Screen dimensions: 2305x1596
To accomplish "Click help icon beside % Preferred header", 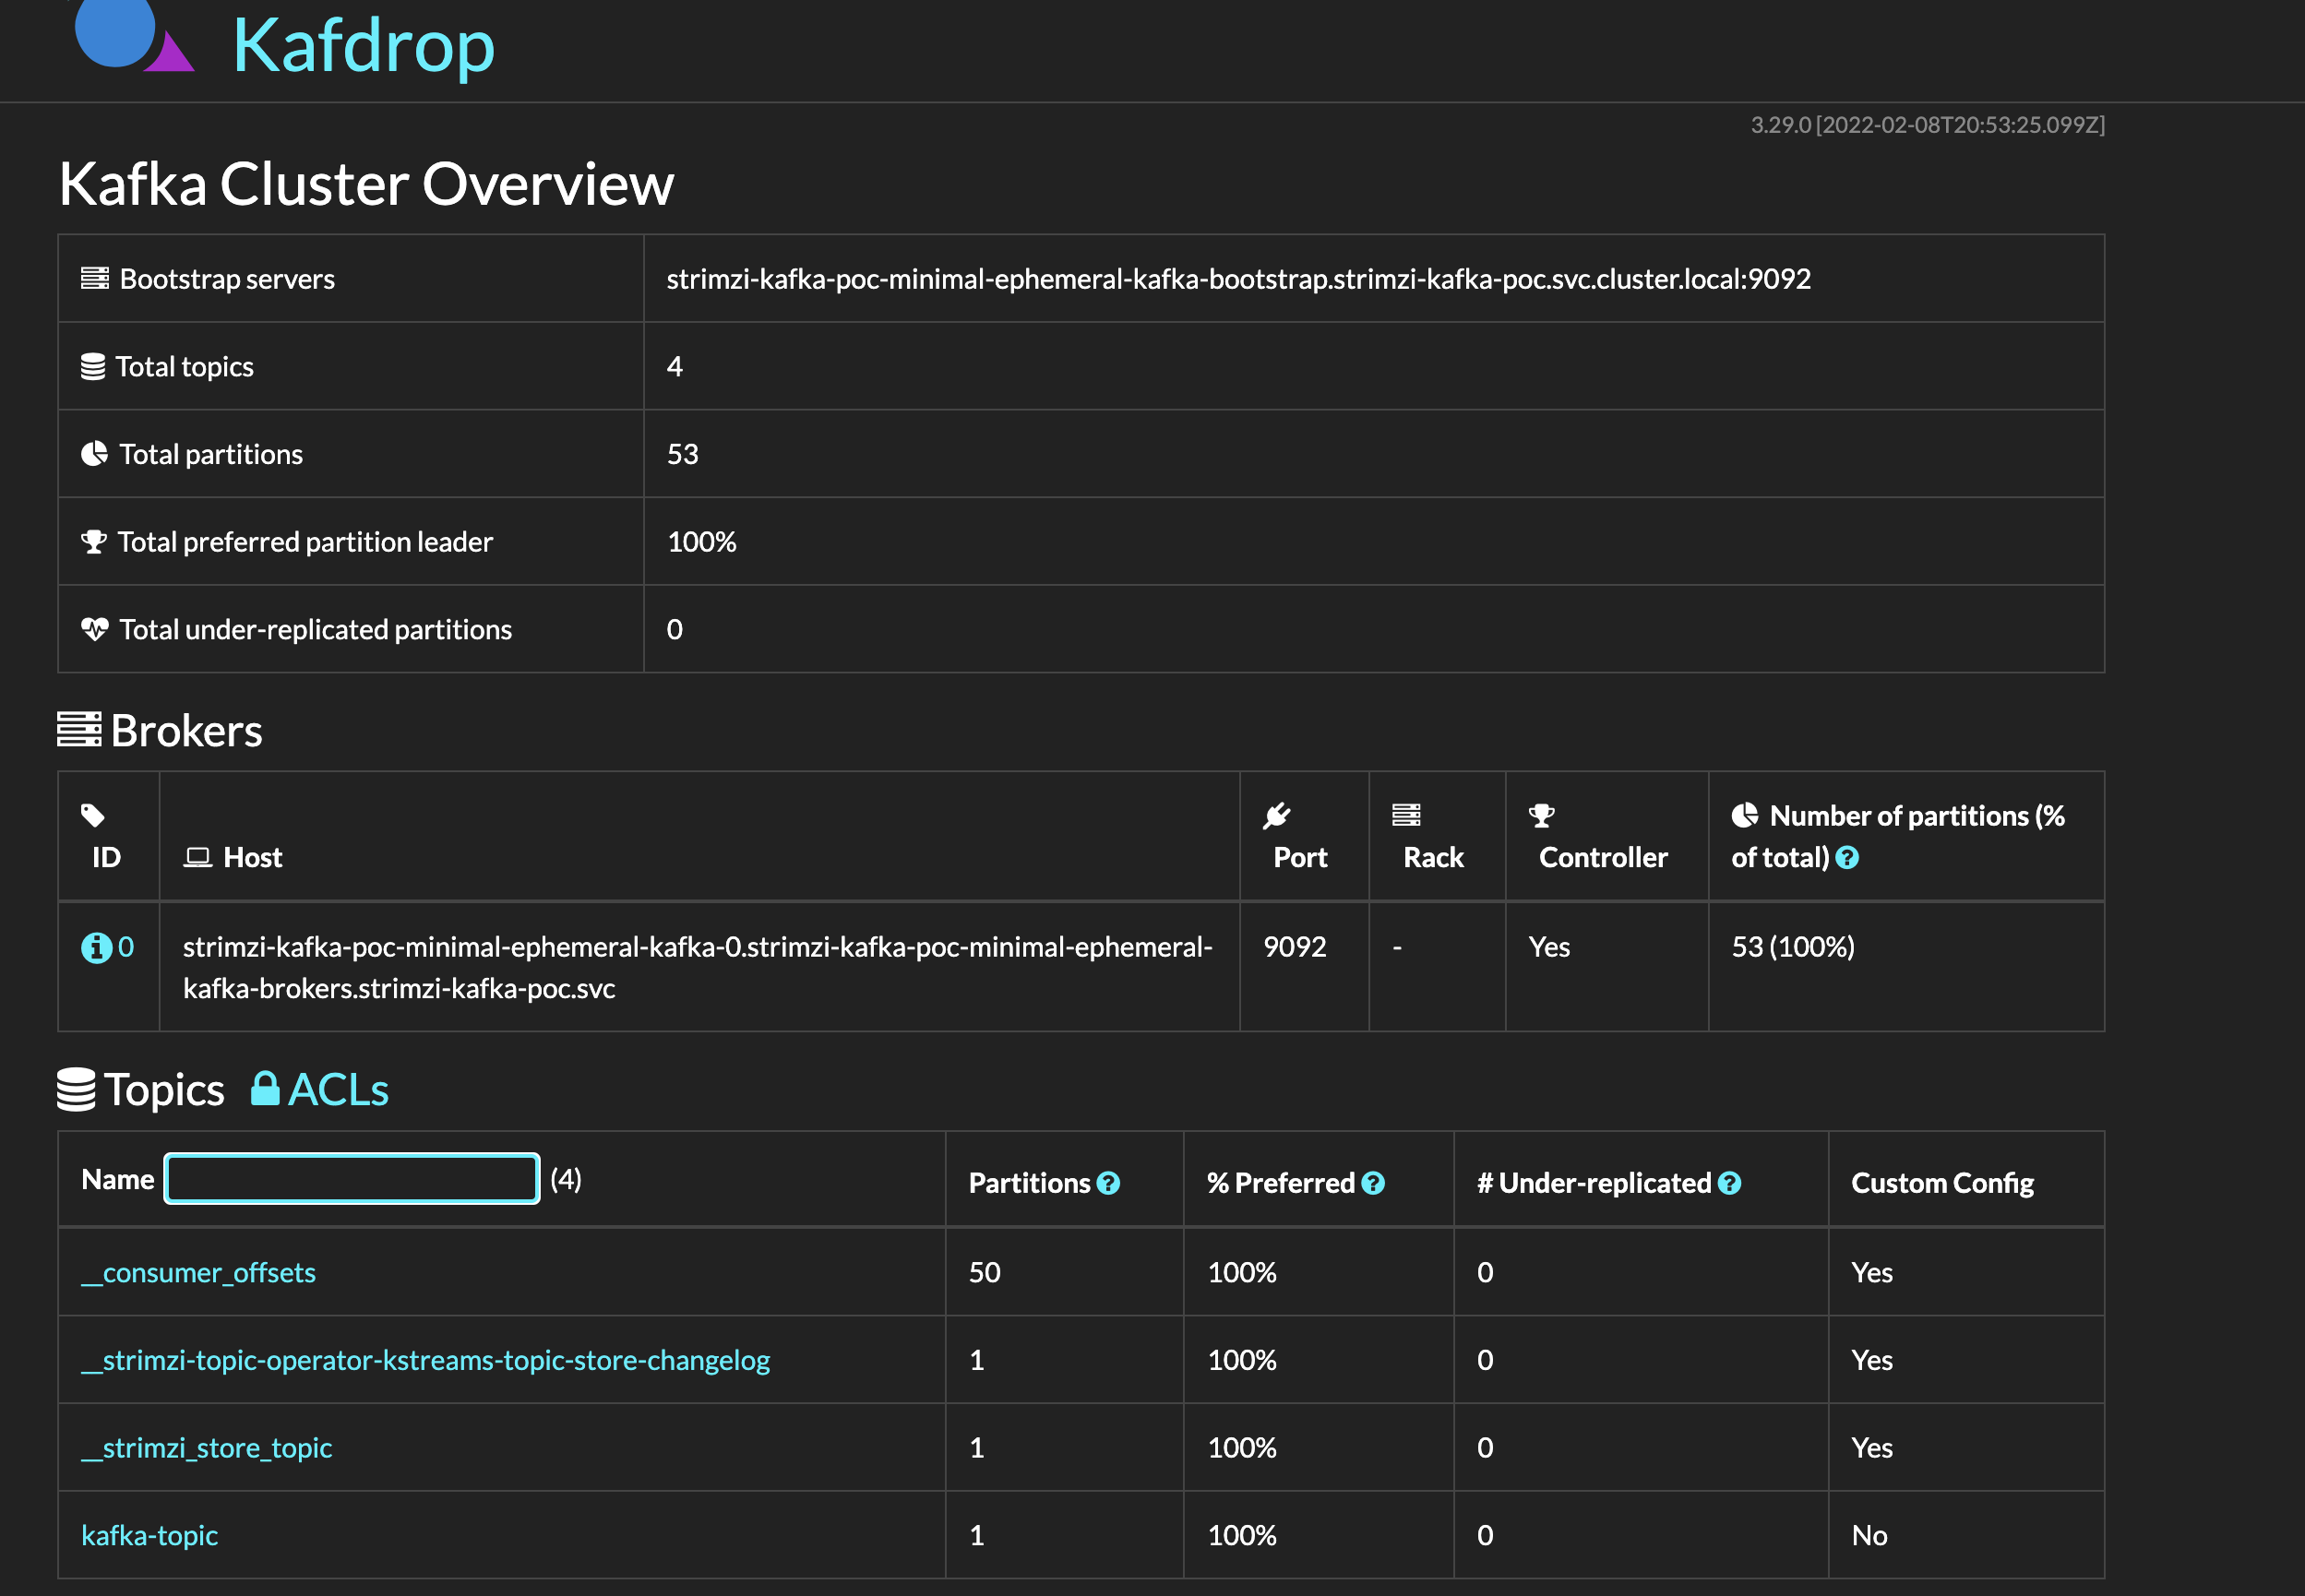I will pyautogui.click(x=1373, y=1183).
